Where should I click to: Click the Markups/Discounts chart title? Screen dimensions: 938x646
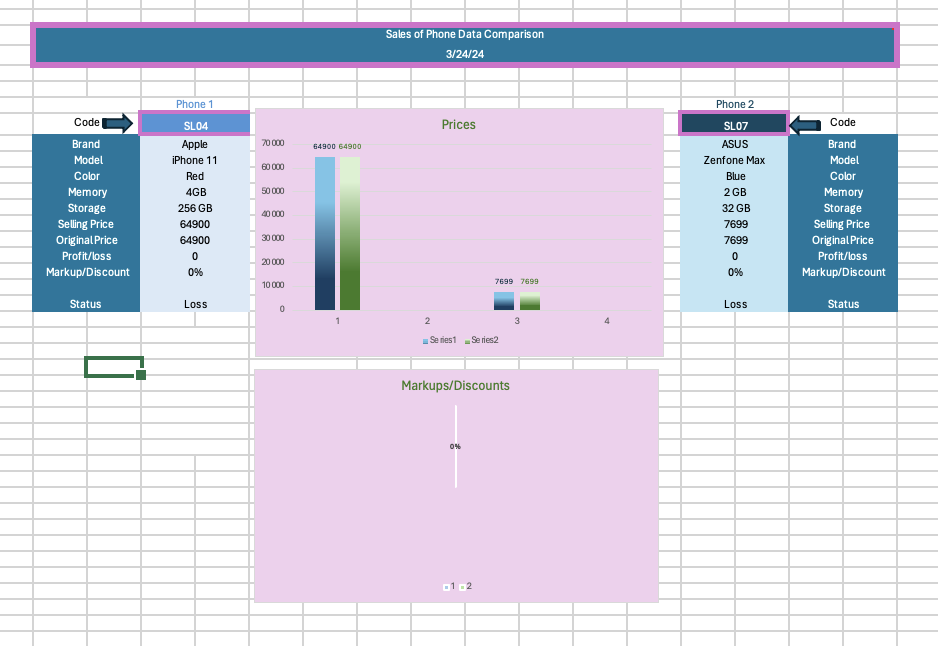(455, 385)
